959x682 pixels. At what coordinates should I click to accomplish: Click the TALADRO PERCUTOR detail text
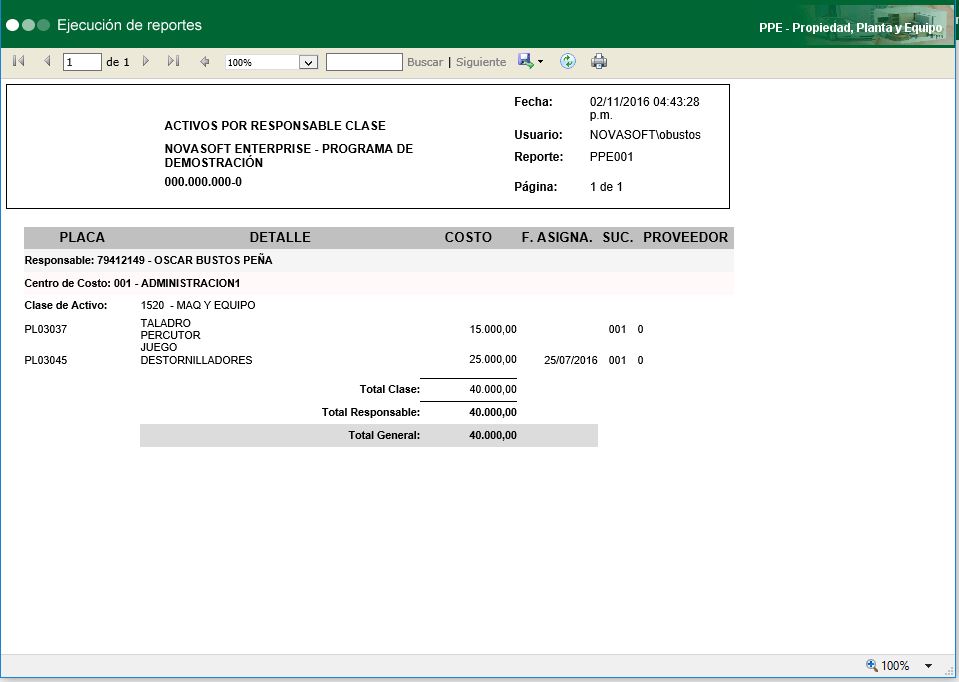pyautogui.click(x=171, y=329)
